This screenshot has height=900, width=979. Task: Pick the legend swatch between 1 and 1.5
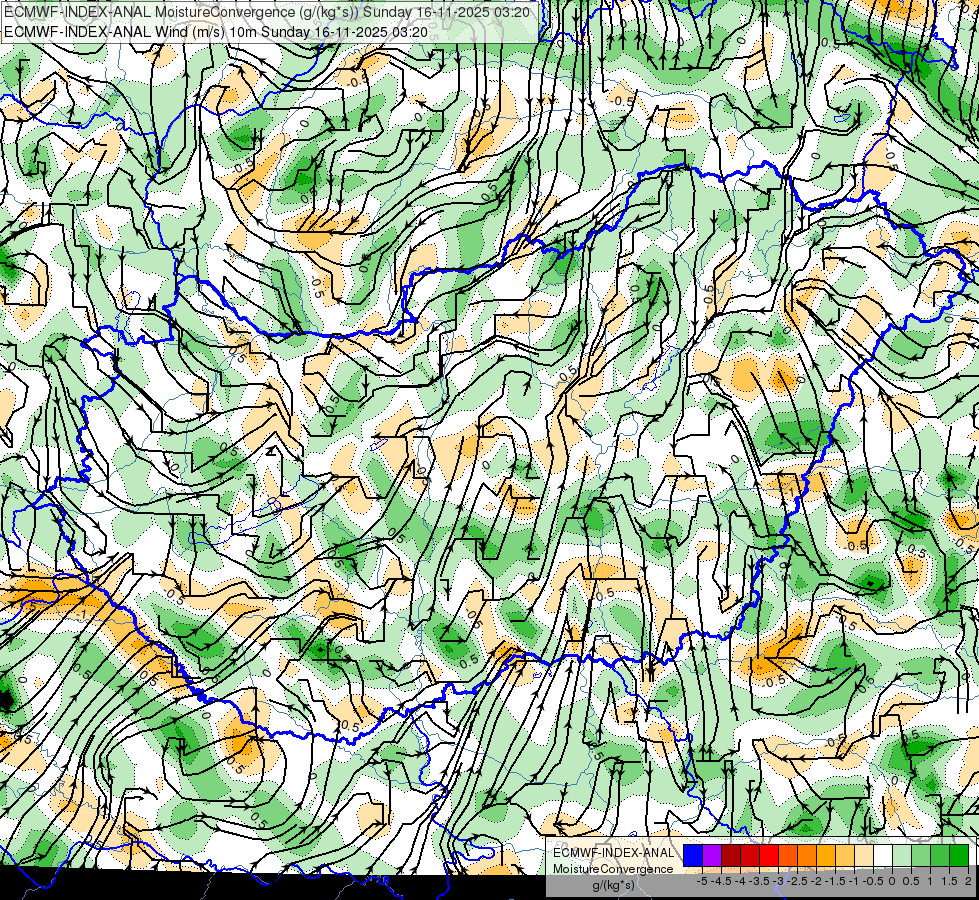[x=940, y=856]
